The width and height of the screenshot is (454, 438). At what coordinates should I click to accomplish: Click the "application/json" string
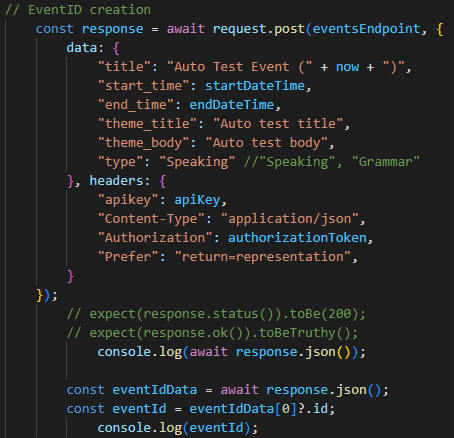[290, 219]
